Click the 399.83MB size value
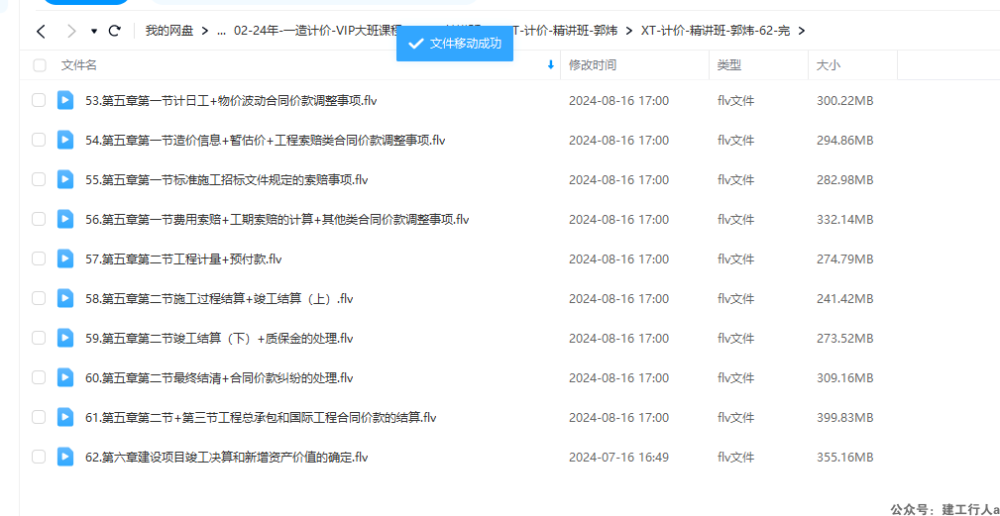The image size is (1000, 516). coord(845,418)
